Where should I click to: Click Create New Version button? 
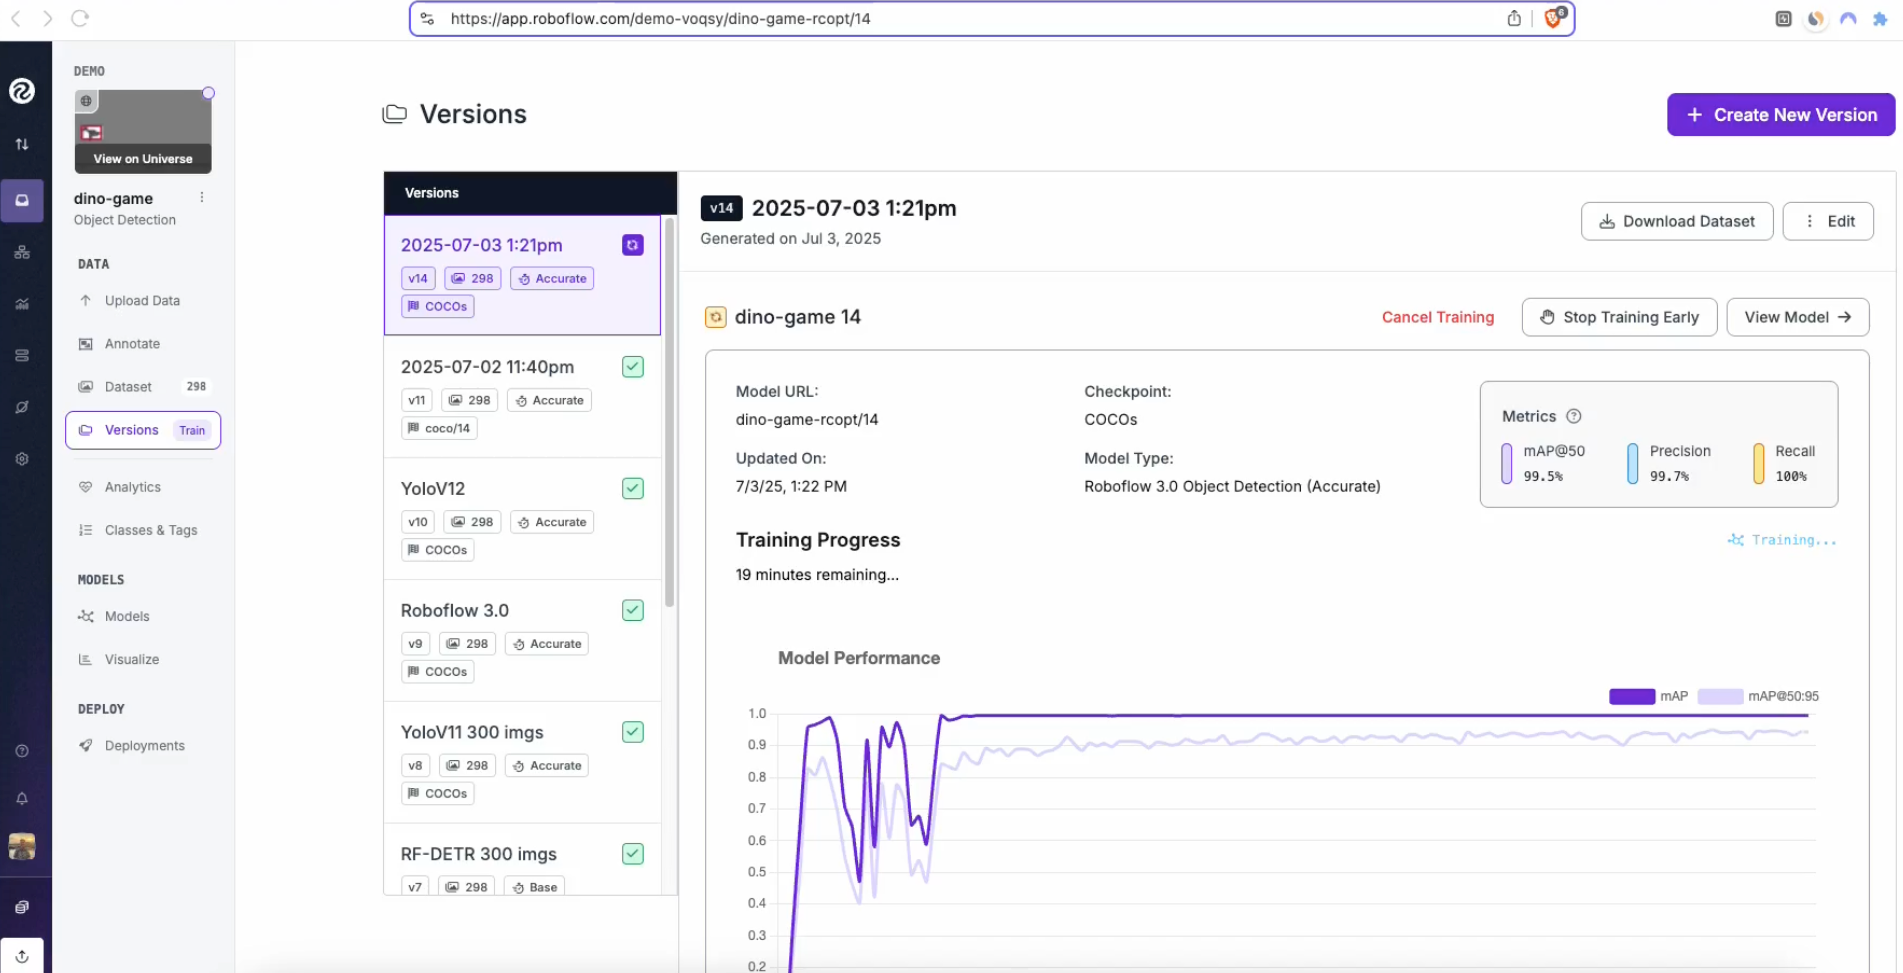1781,115
